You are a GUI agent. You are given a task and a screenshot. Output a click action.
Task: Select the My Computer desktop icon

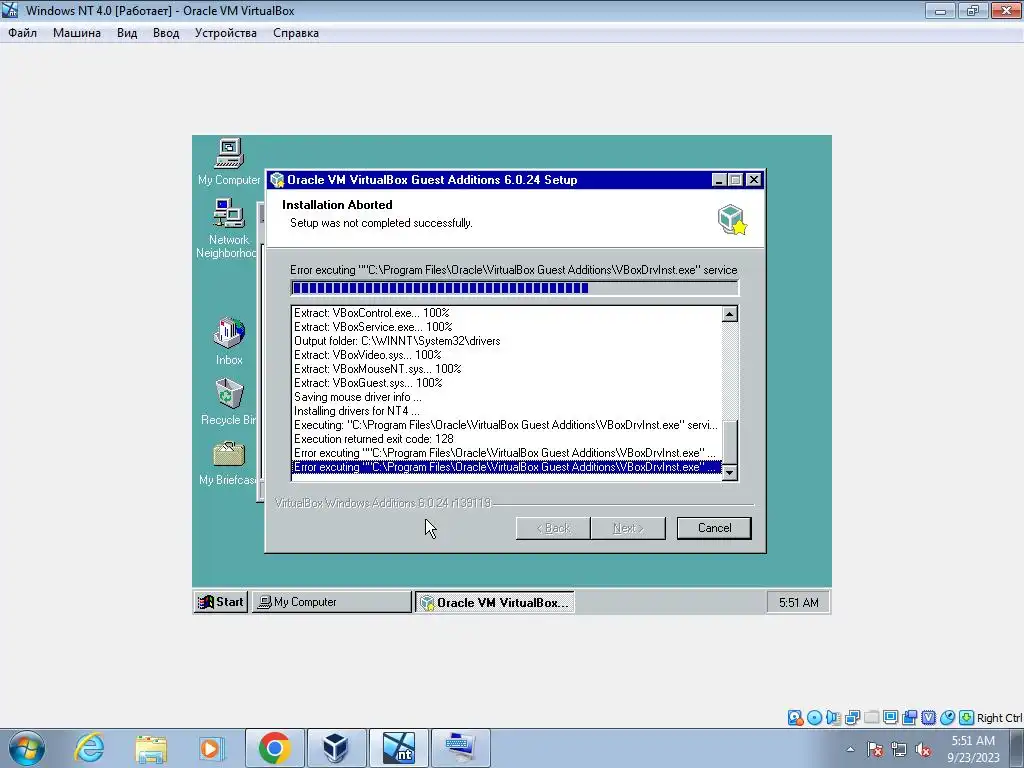(229, 162)
